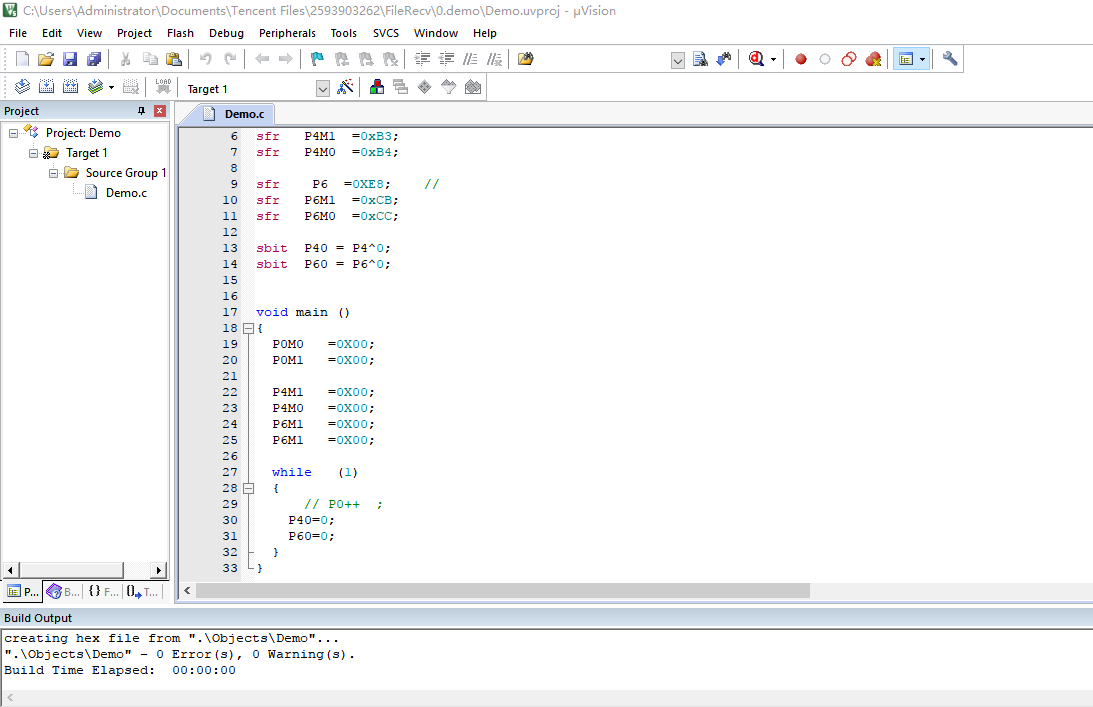Build target files icon
The image size is (1093, 707).
[47, 87]
